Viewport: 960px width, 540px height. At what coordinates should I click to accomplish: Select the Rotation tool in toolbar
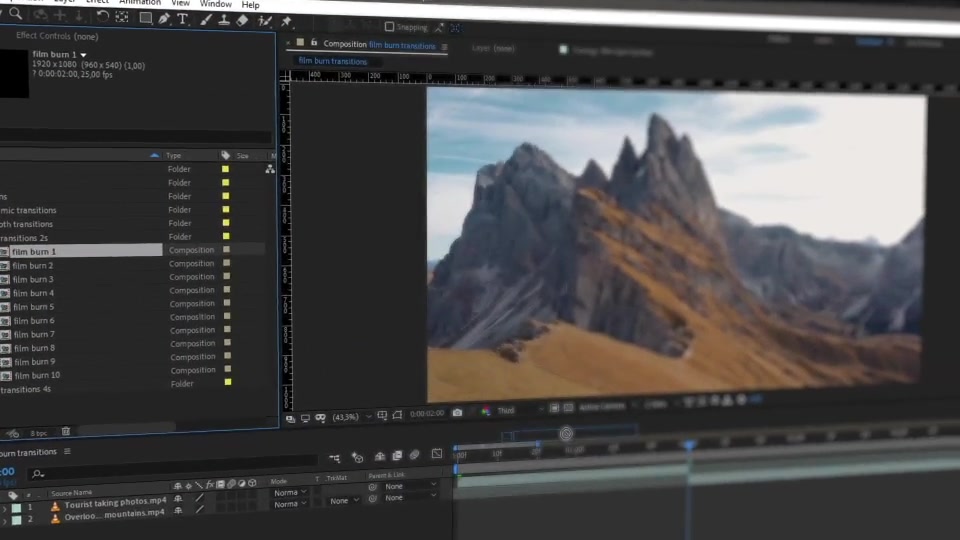click(102, 17)
